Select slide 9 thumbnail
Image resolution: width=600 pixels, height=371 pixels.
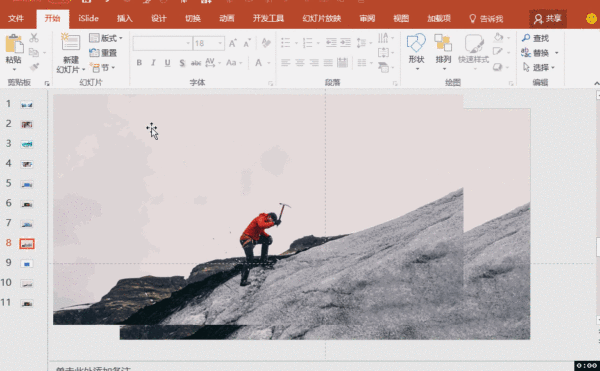pos(27,264)
